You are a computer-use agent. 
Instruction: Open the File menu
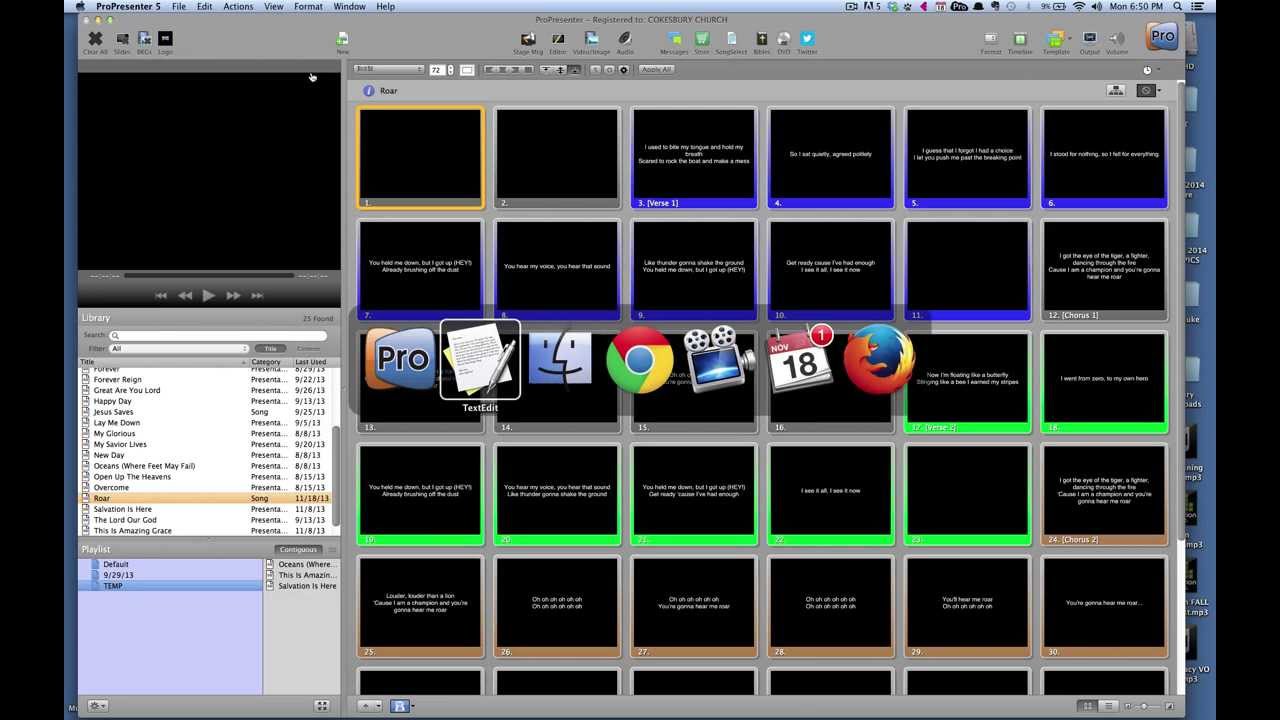point(178,6)
